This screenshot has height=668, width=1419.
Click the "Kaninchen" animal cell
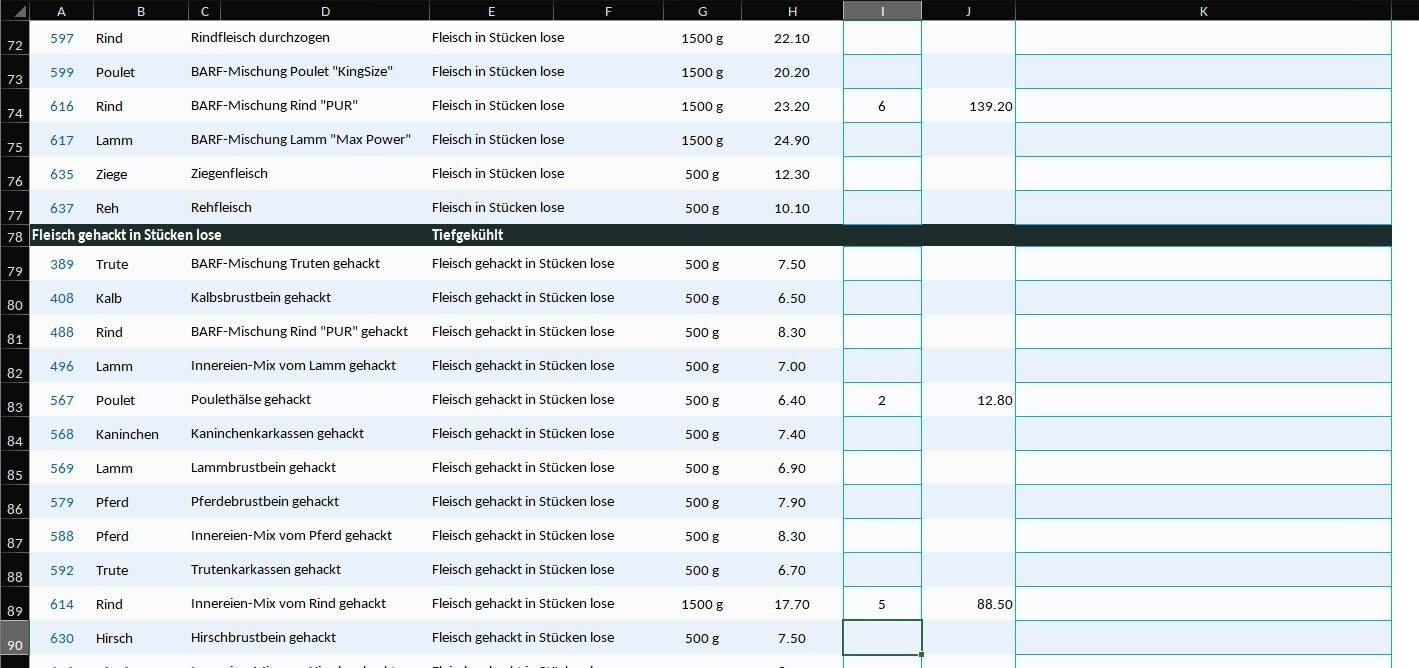(127, 434)
